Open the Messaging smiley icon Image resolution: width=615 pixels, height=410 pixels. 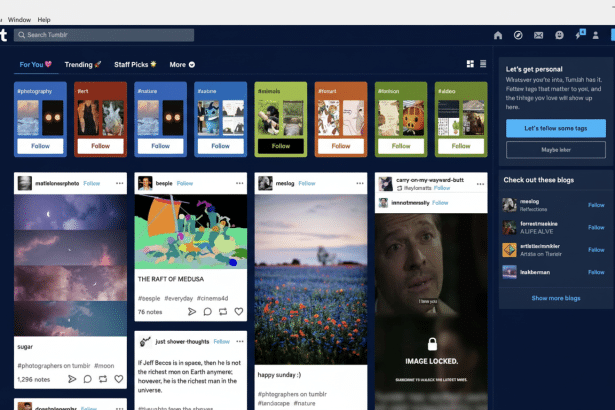click(559, 35)
